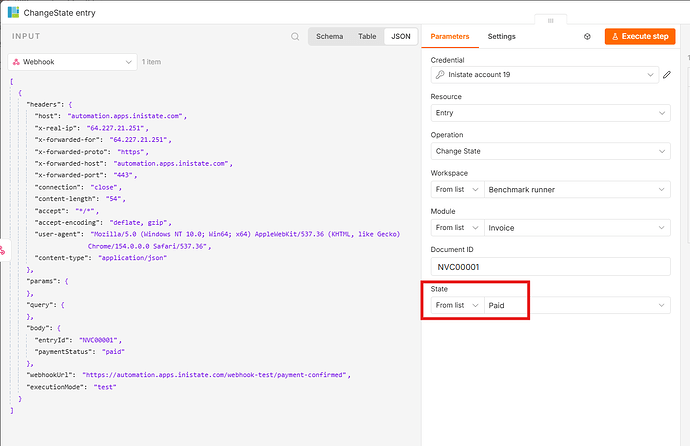690x446 pixels.
Task: Click the "executionMode" value "test"
Action: coord(105,387)
